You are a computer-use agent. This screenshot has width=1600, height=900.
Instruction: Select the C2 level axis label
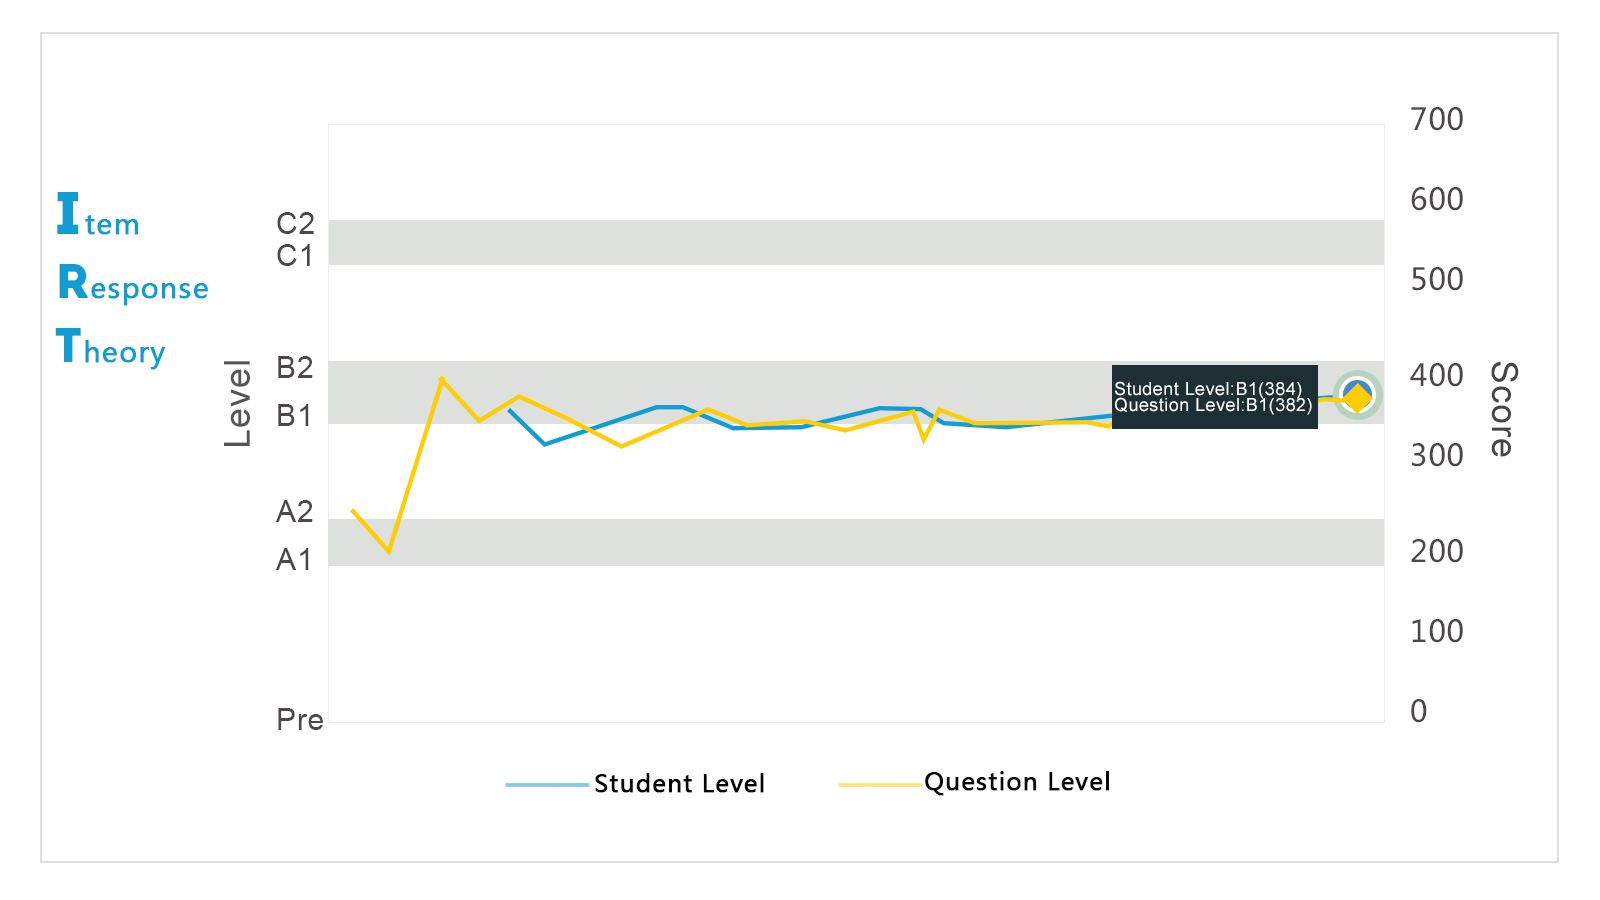pyautogui.click(x=295, y=224)
